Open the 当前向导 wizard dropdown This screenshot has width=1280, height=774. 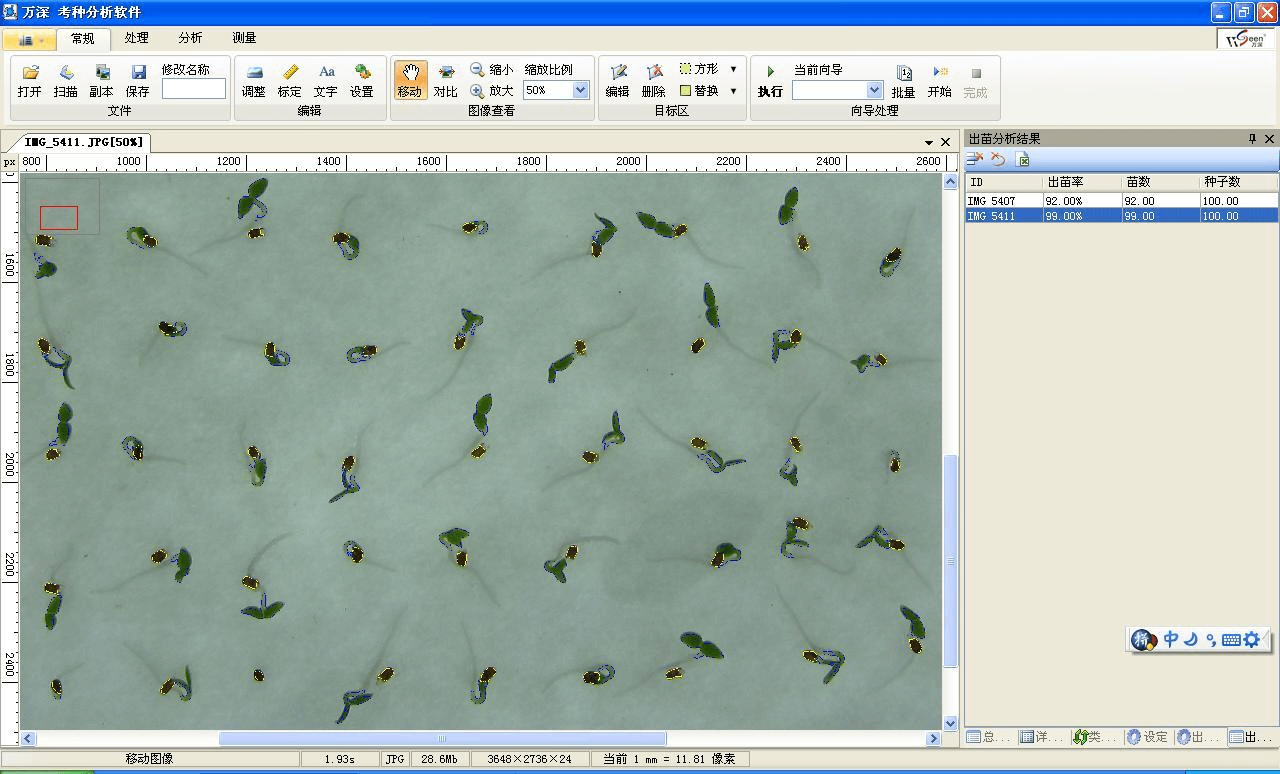pyautogui.click(x=874, y=90)
